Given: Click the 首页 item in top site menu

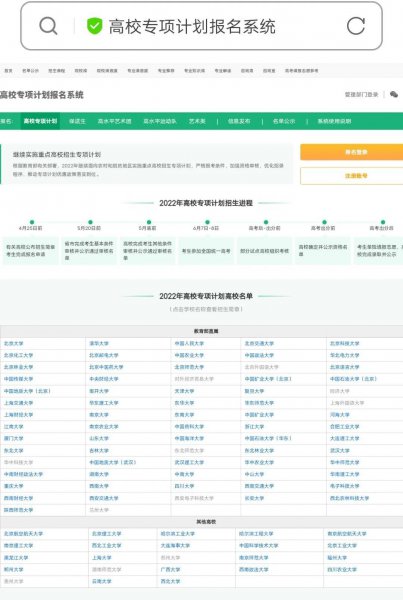Looking at the screenshot, I should [x=8, y=71].
